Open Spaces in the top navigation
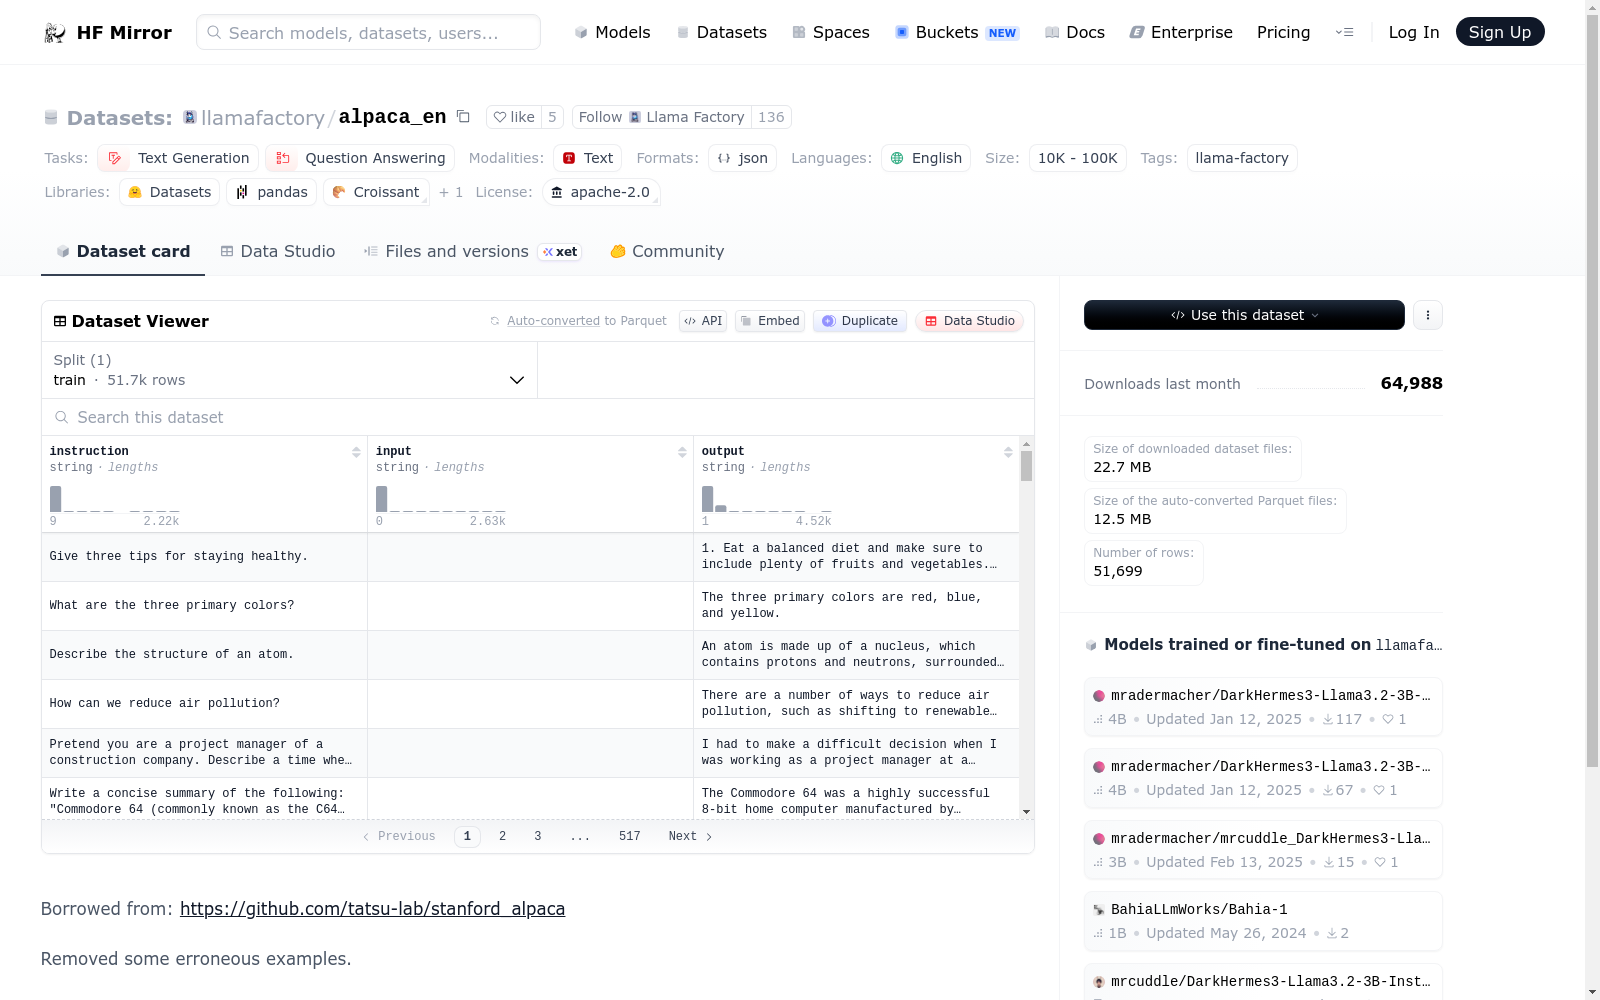 831,33
